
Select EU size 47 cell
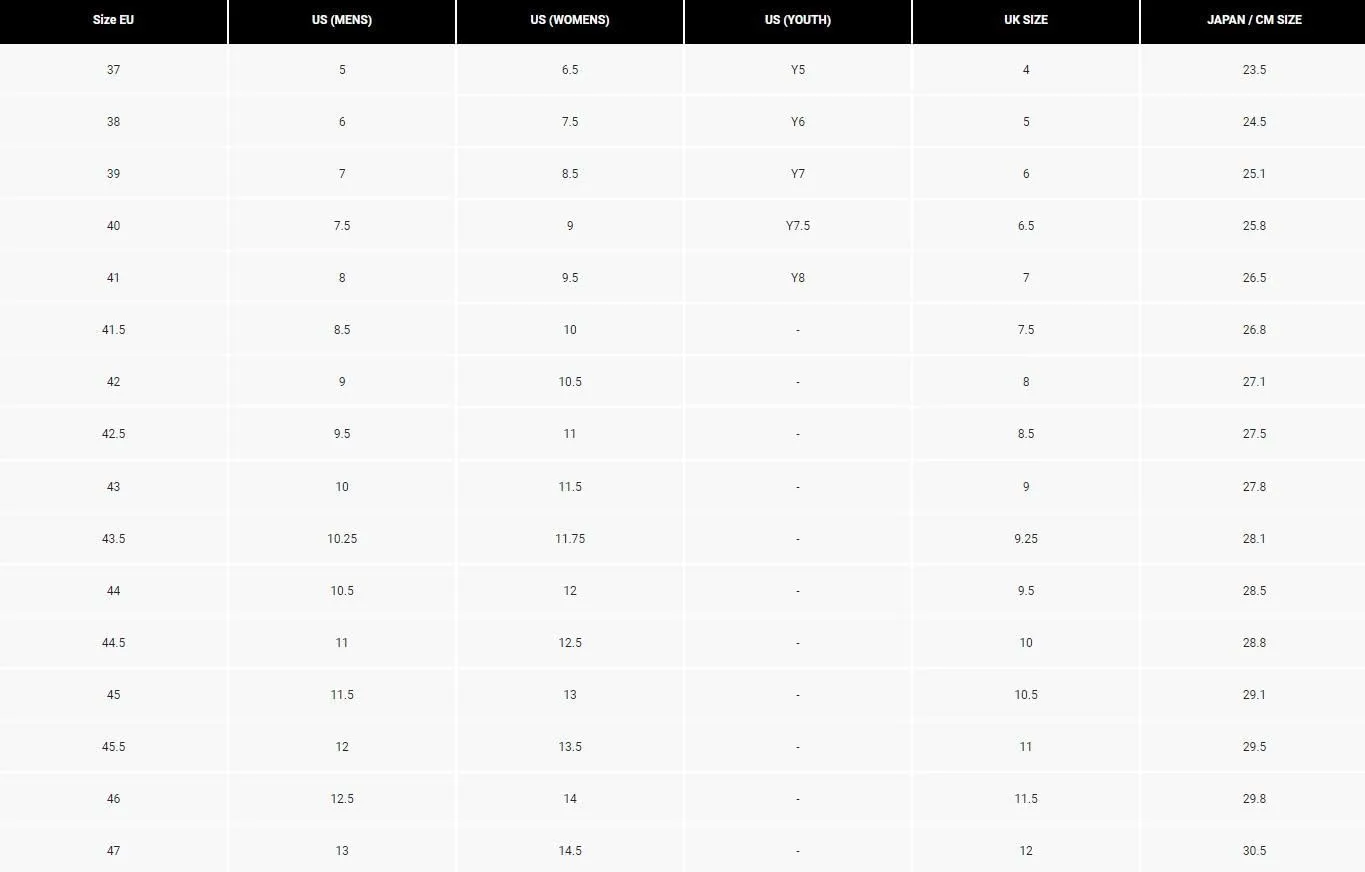click(113, 851)
